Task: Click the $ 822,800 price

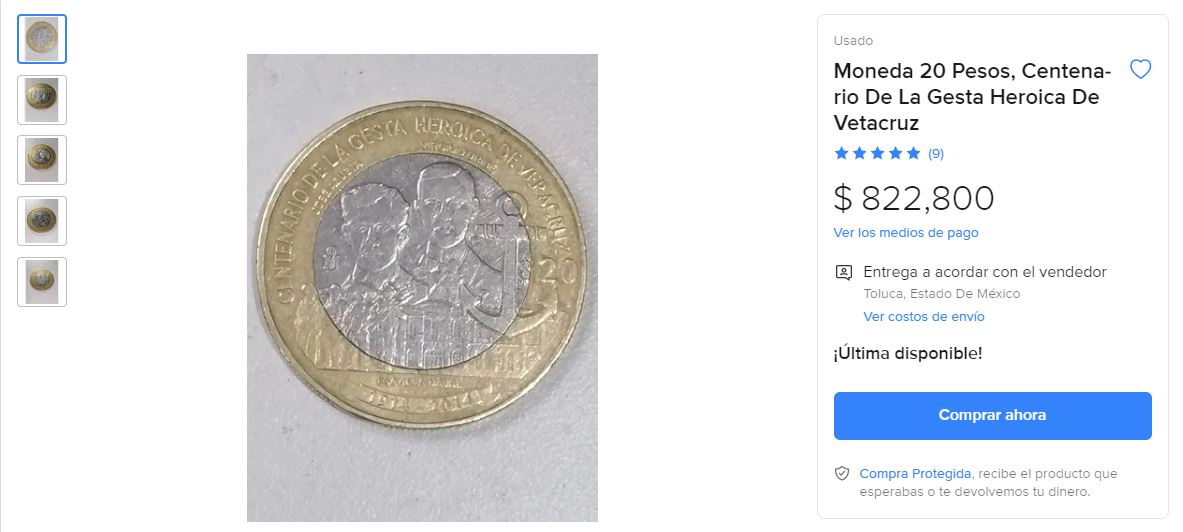Action: point(914,198)
